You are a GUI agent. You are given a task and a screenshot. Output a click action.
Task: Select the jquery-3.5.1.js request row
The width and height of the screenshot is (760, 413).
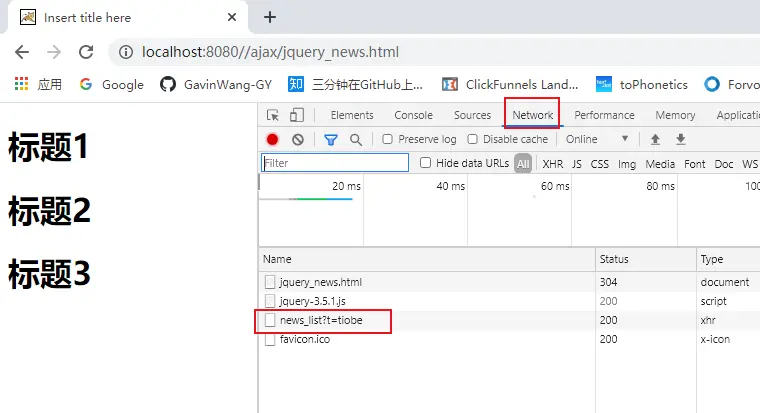pyautogui.click(x=509, y=301)
